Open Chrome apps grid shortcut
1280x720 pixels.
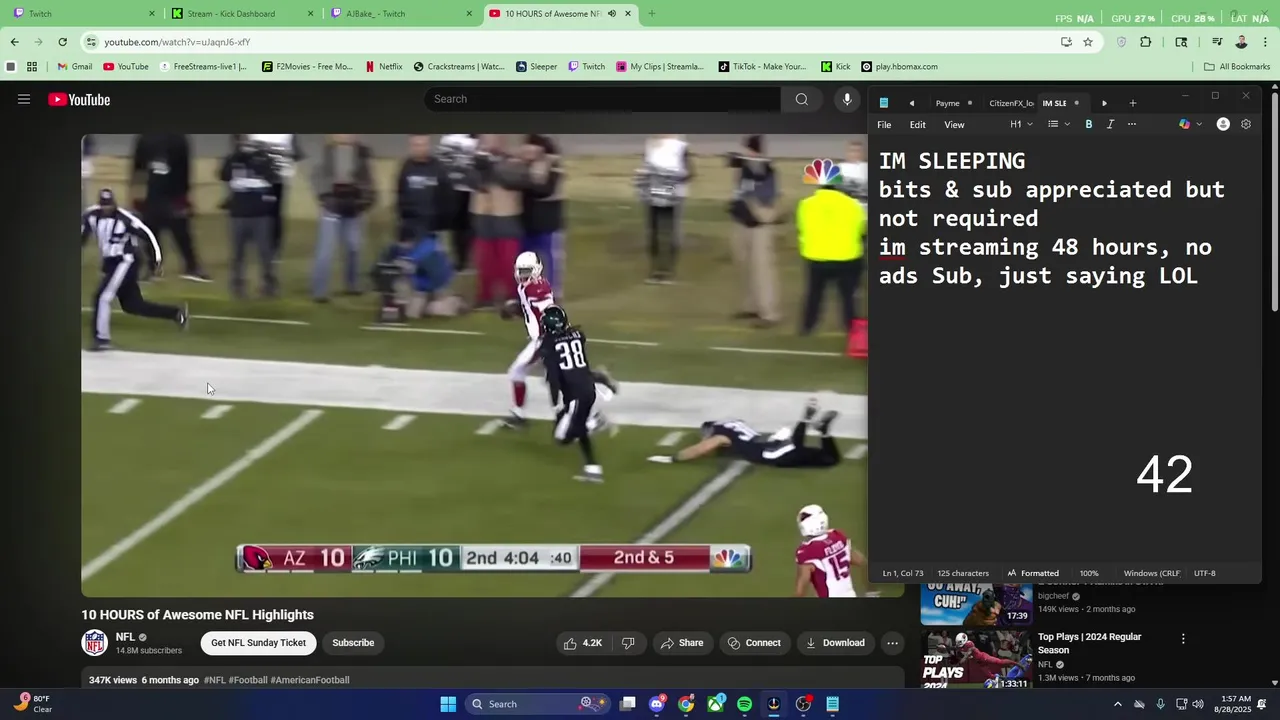tap(32, 67)
